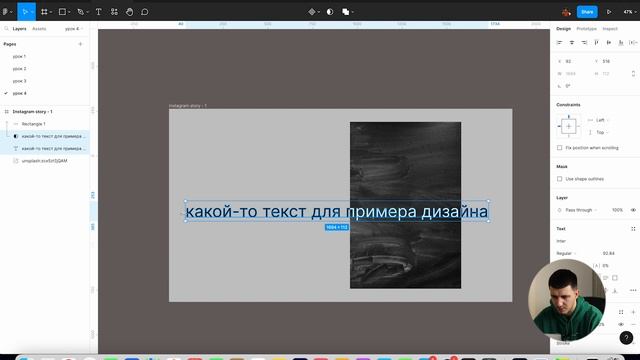The image size is (640, 360).
Task: Toggle constrain proportions lock
Action: click(x=633, y=73)
